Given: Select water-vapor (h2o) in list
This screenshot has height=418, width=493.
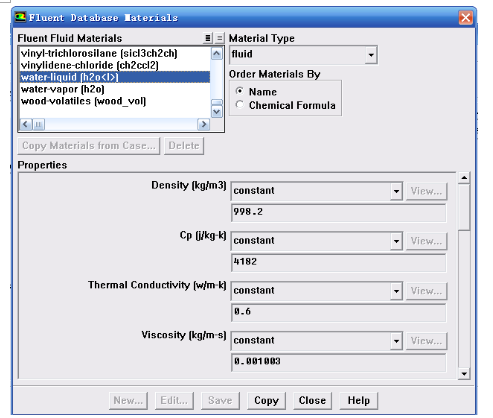Looking at the screenshot, I should [115, 89].
